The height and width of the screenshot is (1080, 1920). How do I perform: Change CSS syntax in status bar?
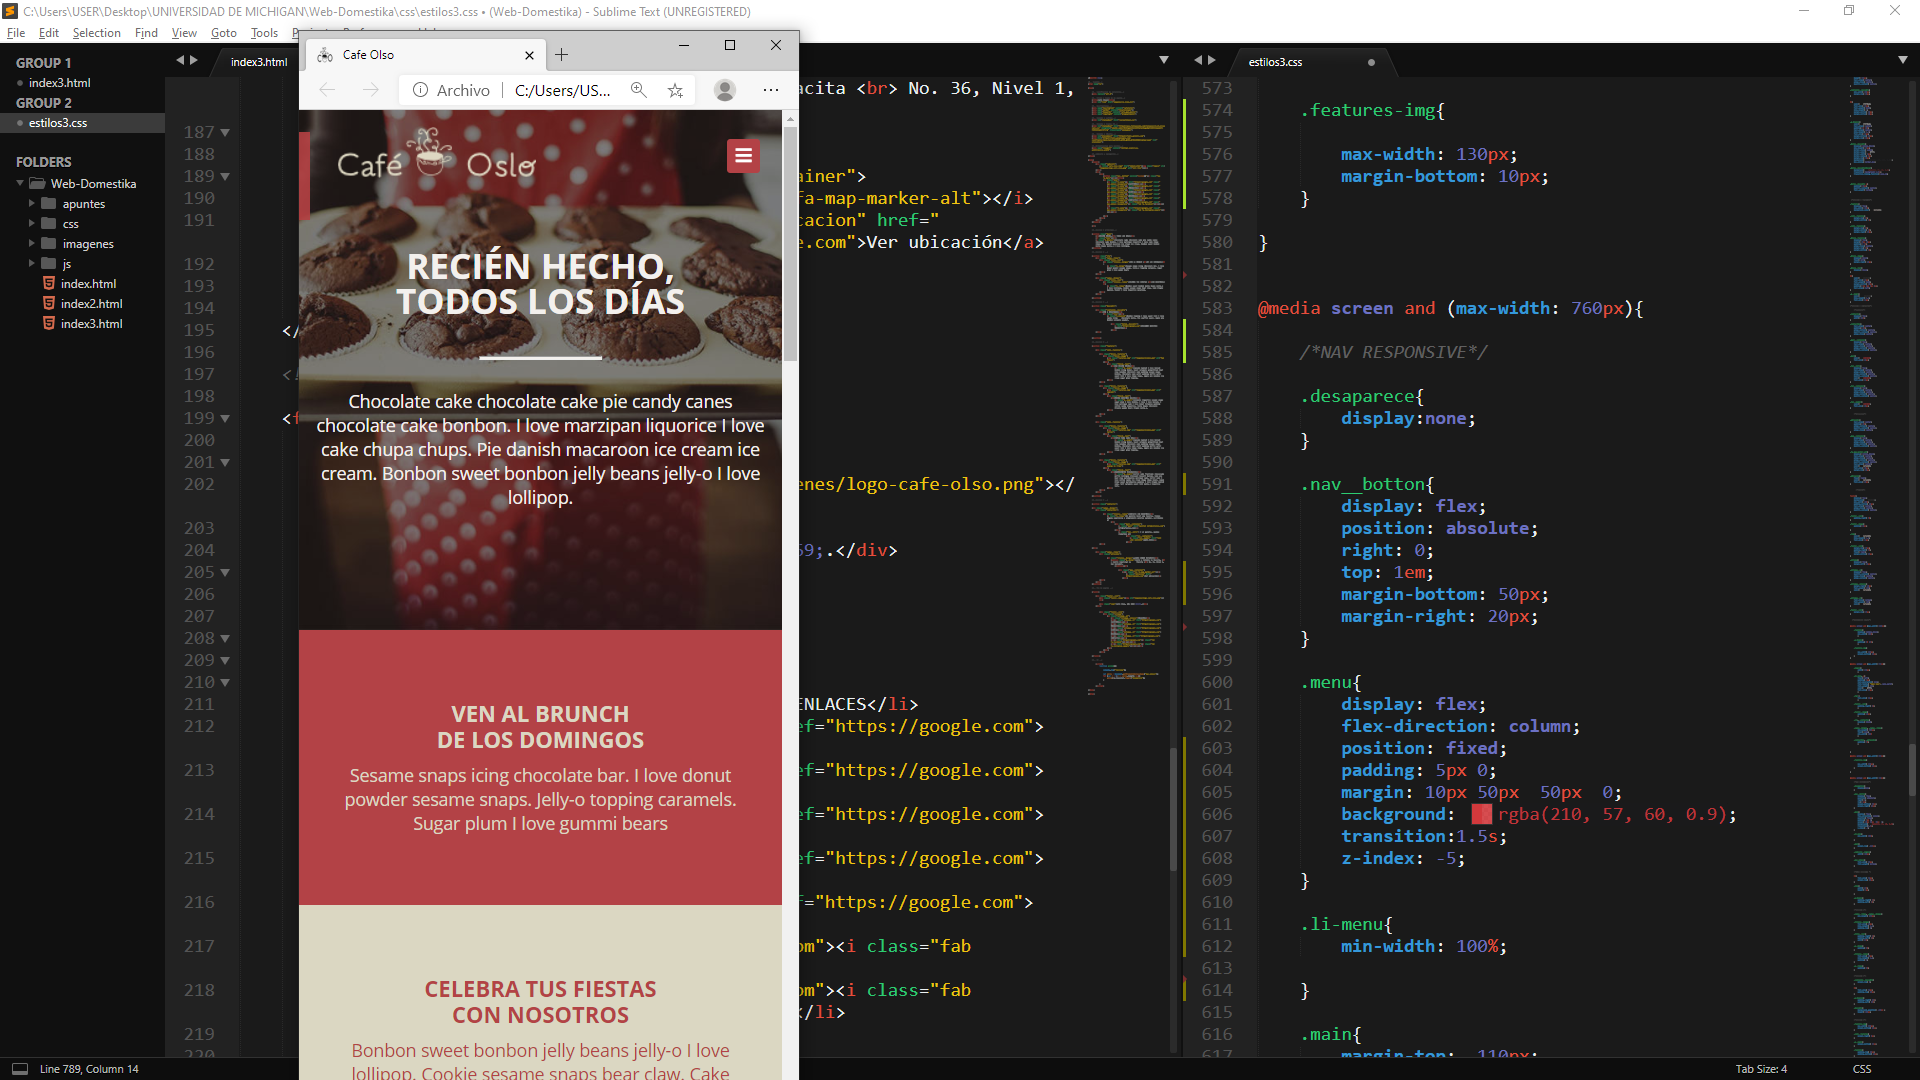pyautogui.click(x=1862, y=1069)
